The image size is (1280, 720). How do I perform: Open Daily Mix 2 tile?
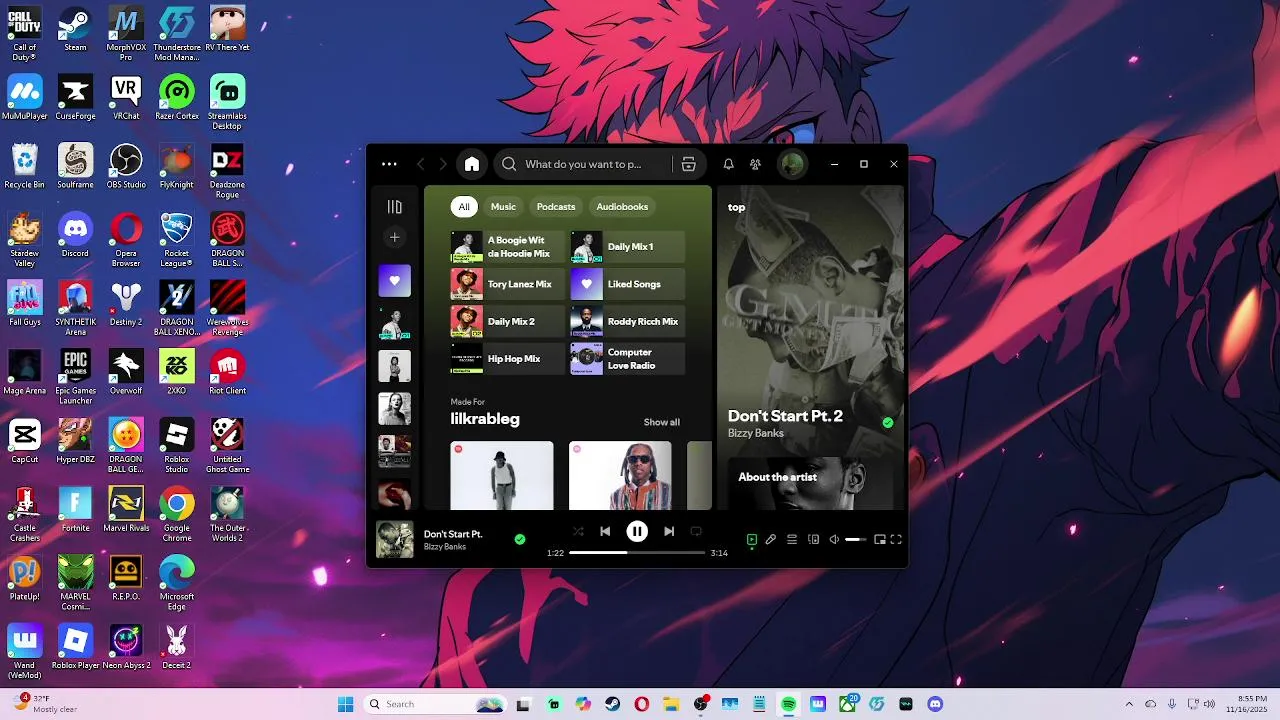pyautogui.click(x=508, y=322)
